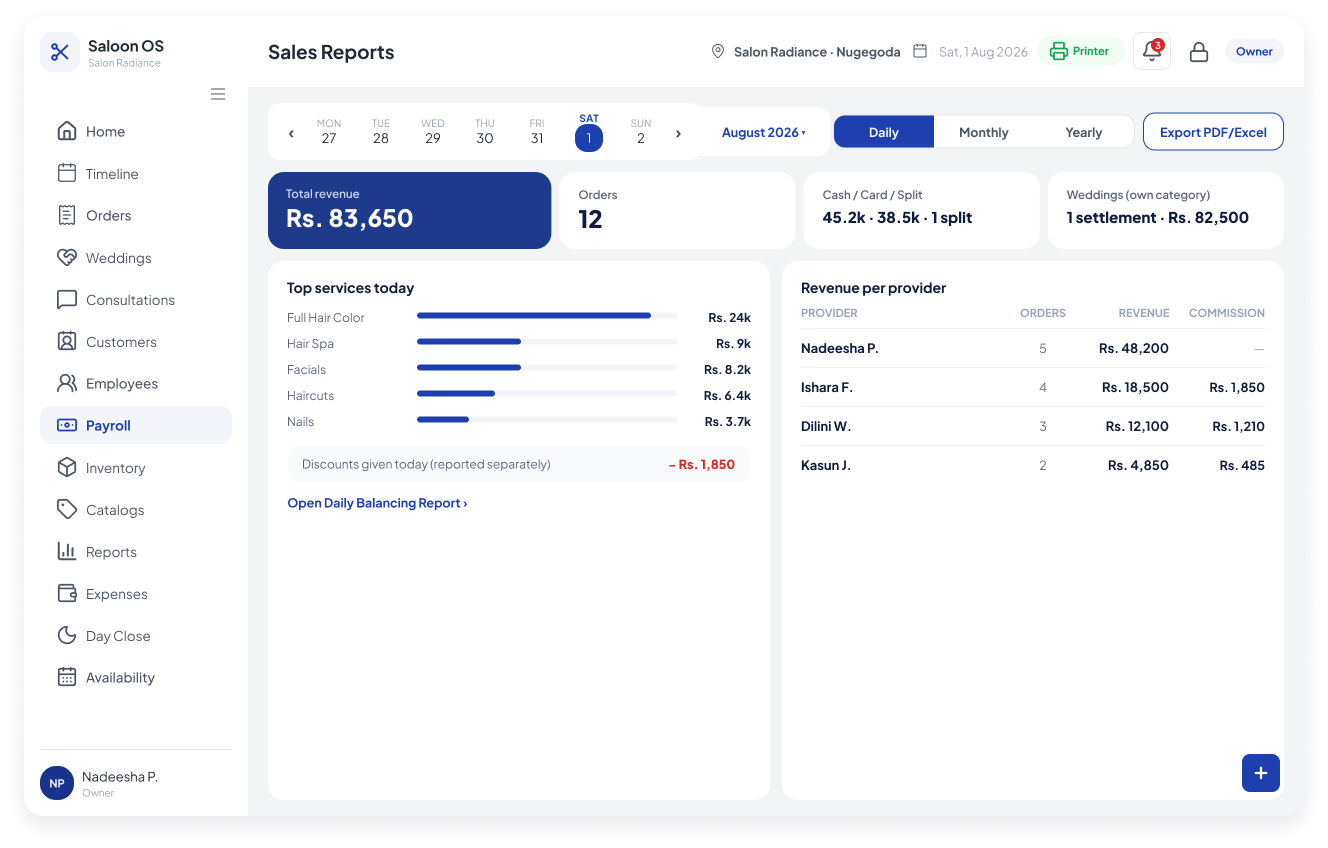The image size is (1328, 848).
Task: Click the calendar icon next to the date
Action: [x=920, y=51]
